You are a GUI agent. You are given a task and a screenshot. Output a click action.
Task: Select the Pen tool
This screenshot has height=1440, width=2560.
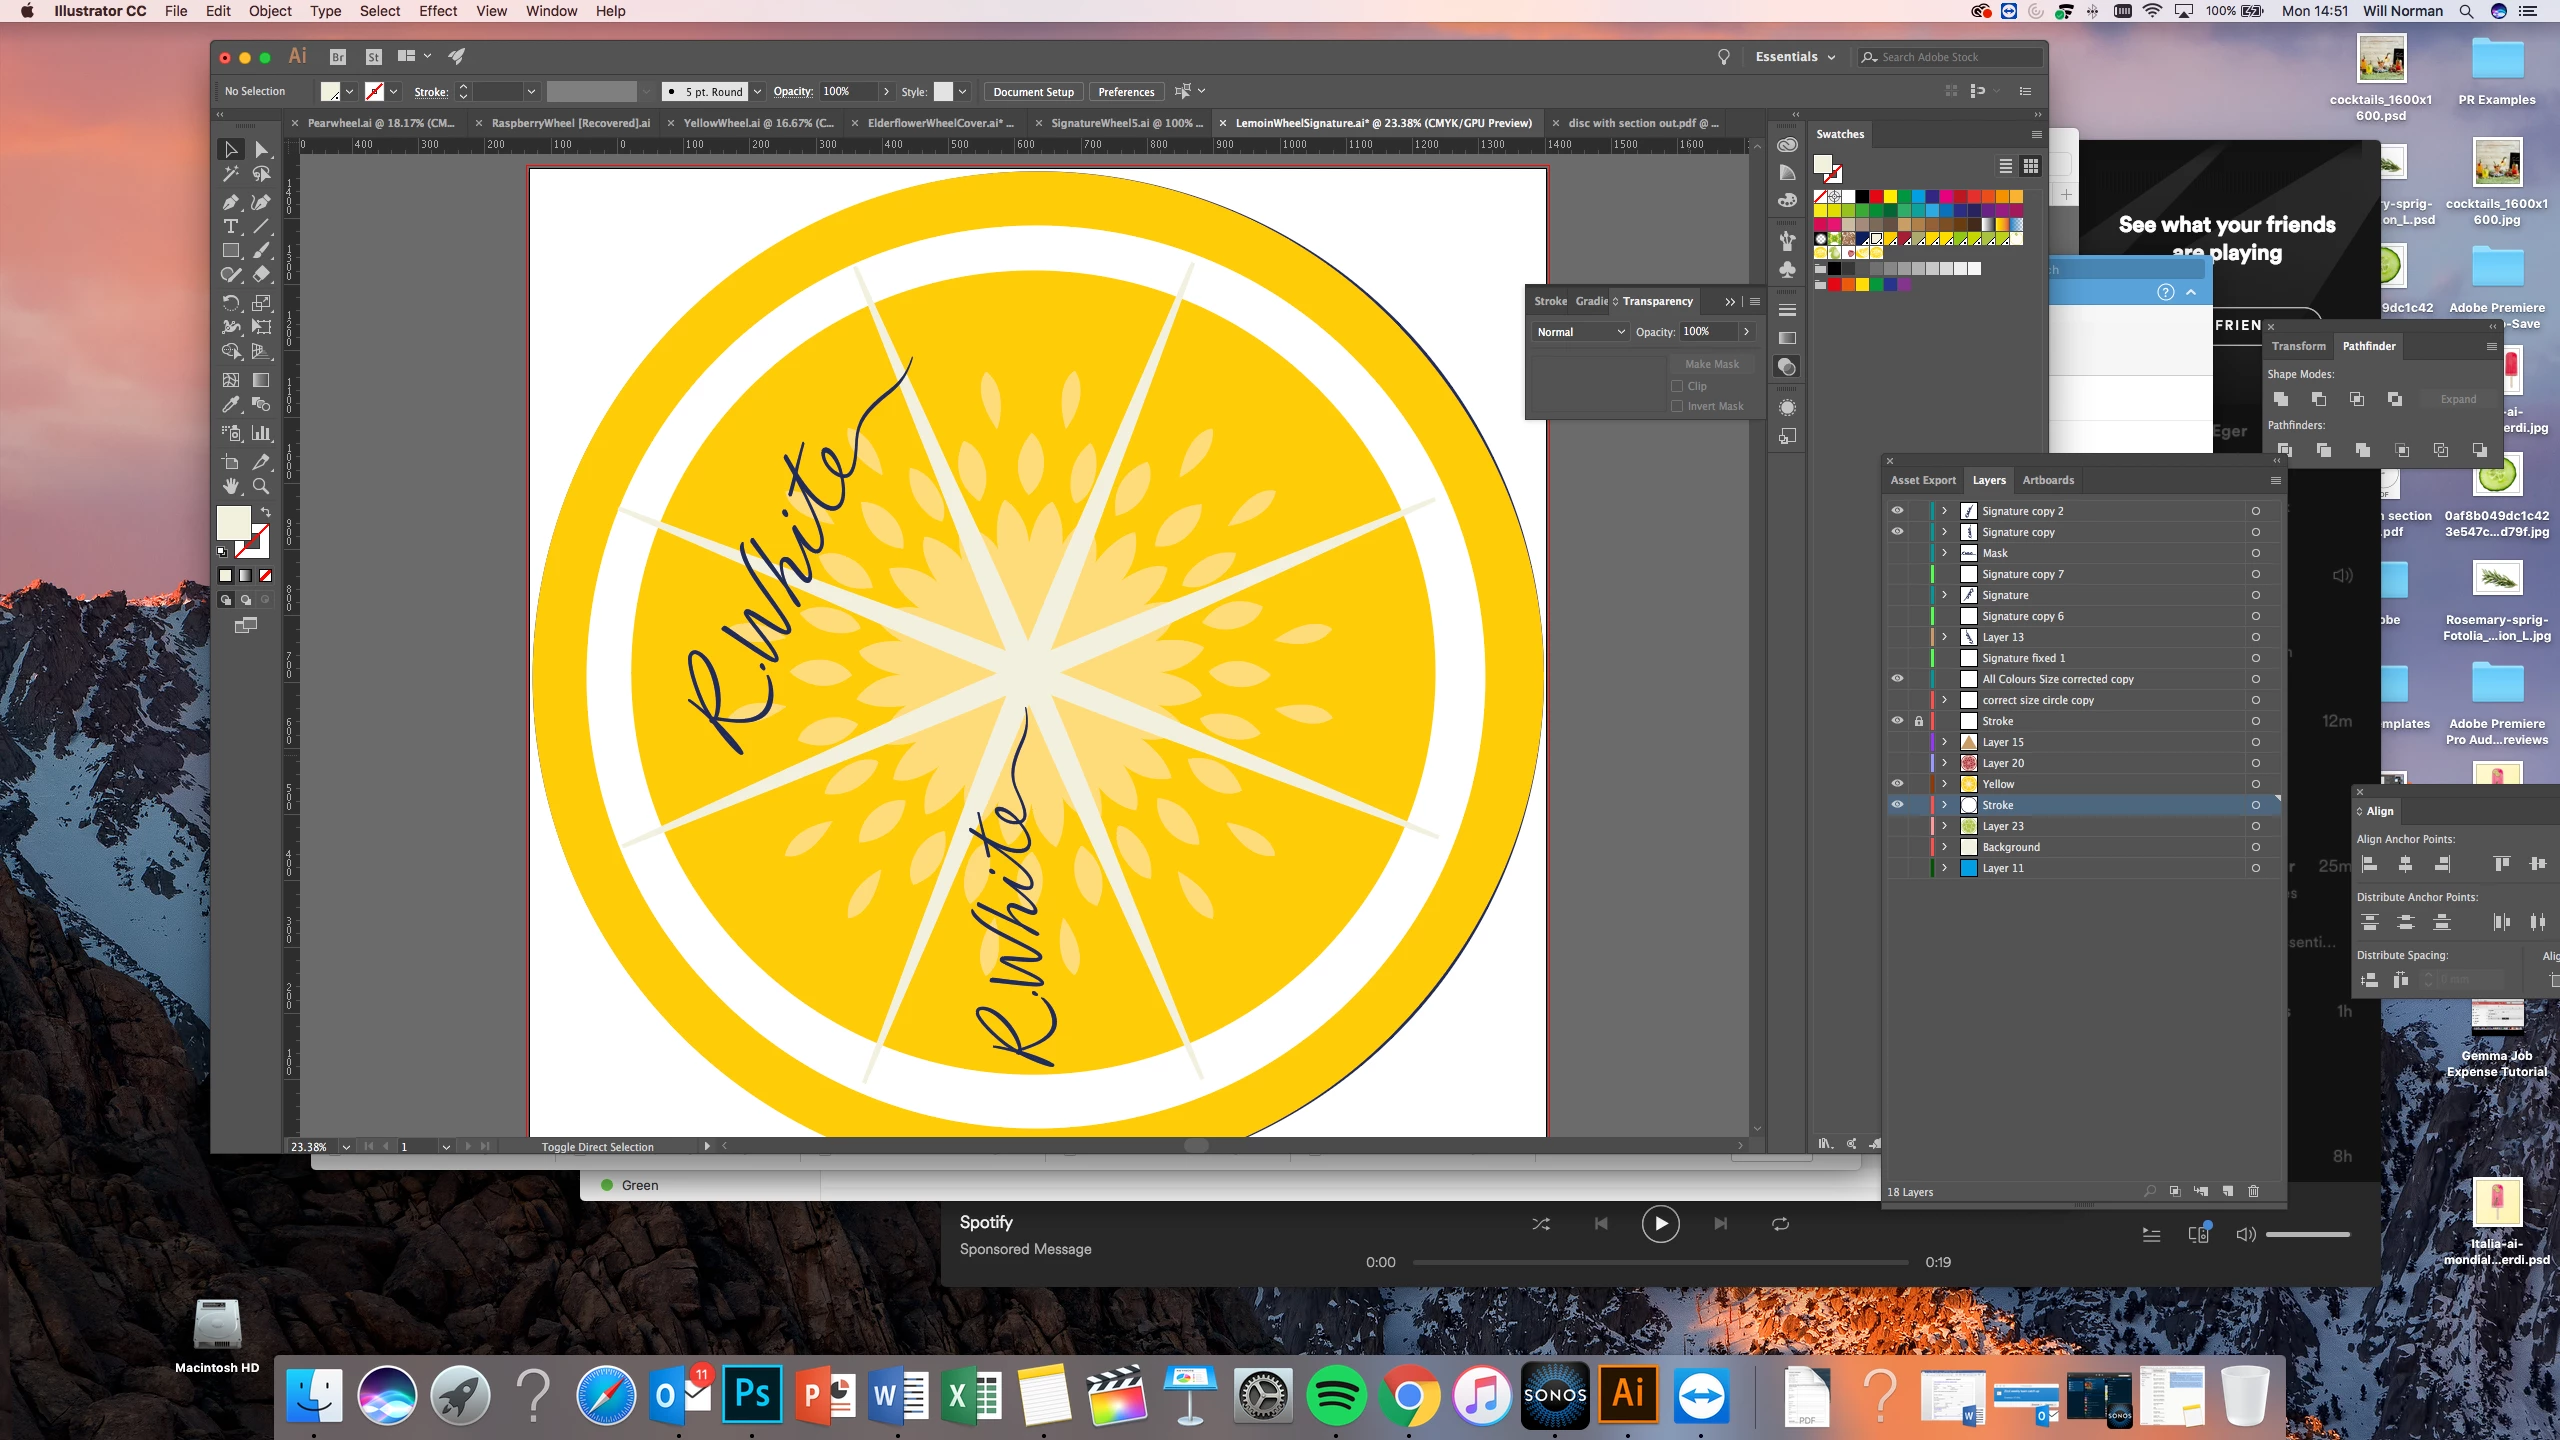click(x=231, y=202)
